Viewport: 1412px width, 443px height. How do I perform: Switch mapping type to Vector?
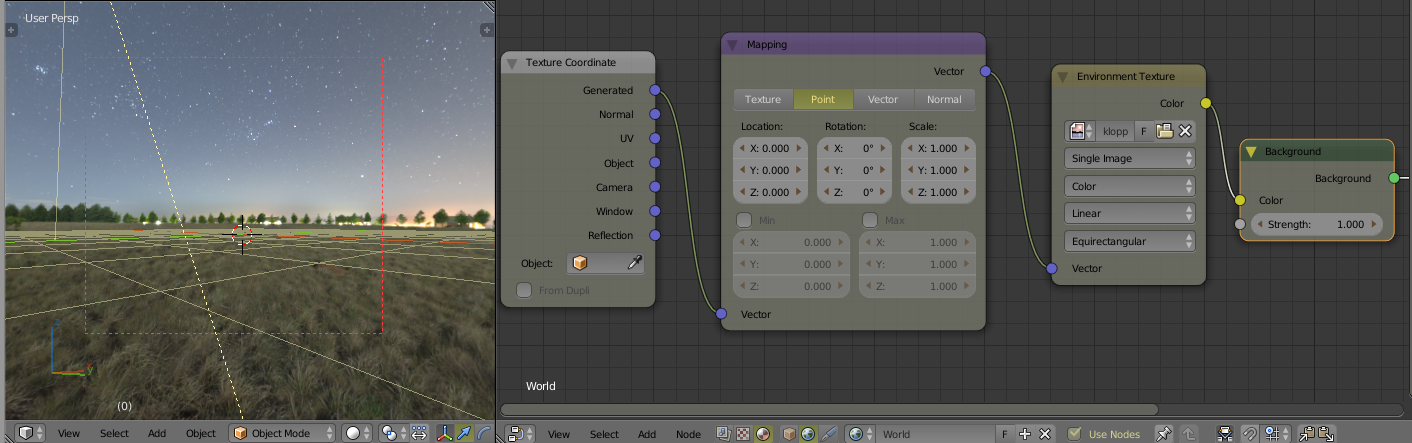(x=883, y=100)
